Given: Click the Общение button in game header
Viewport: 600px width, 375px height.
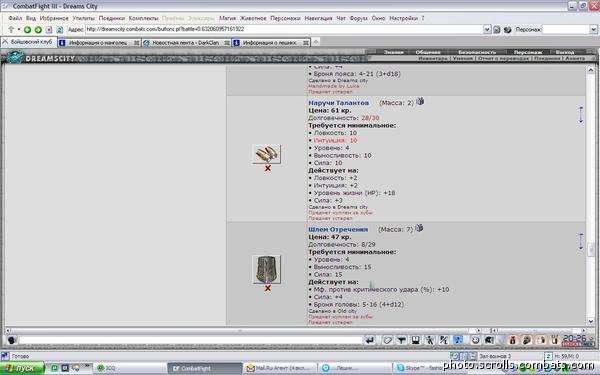Looking at the screenshot, I should (x=428, y=52).
